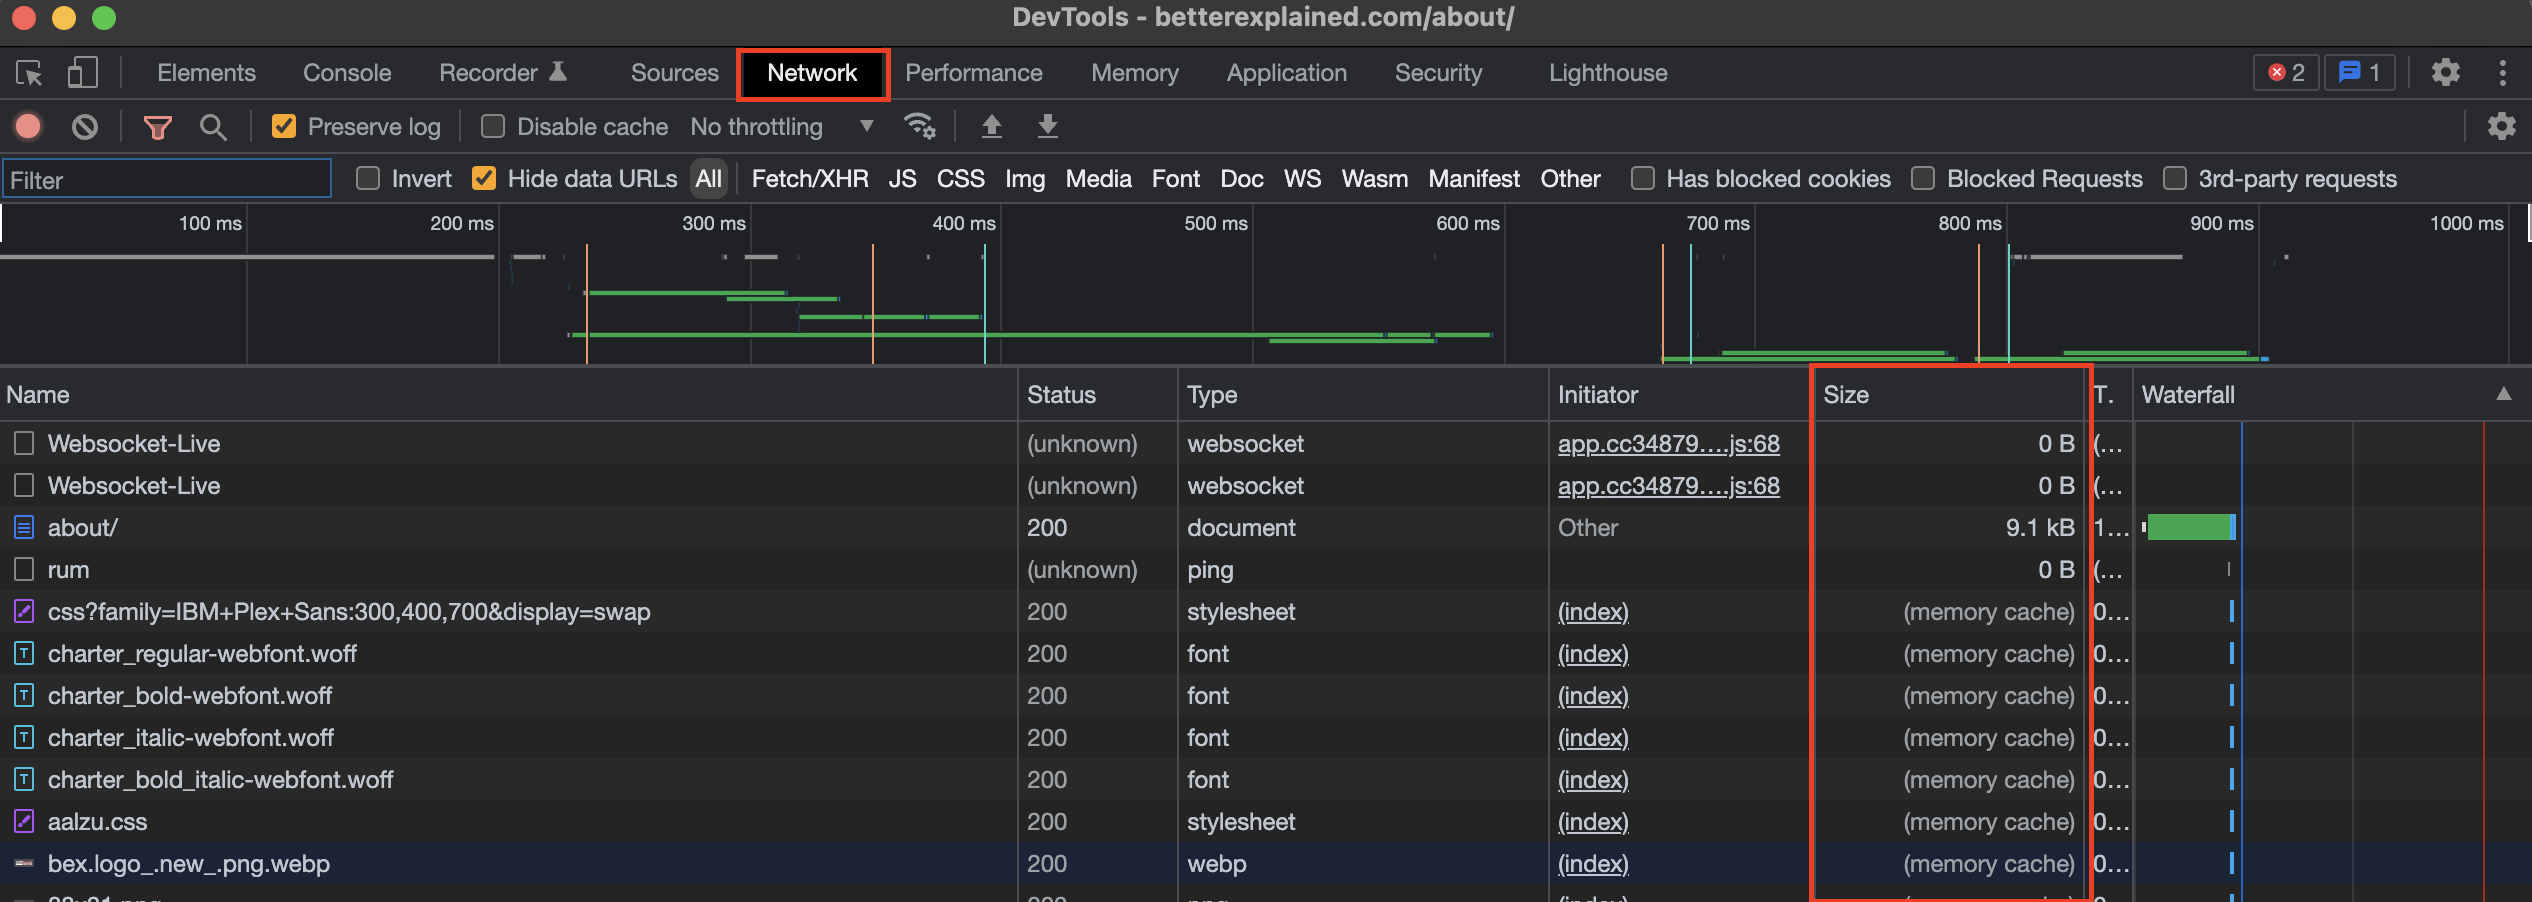Click inside the Filter input field

[167, 179]
